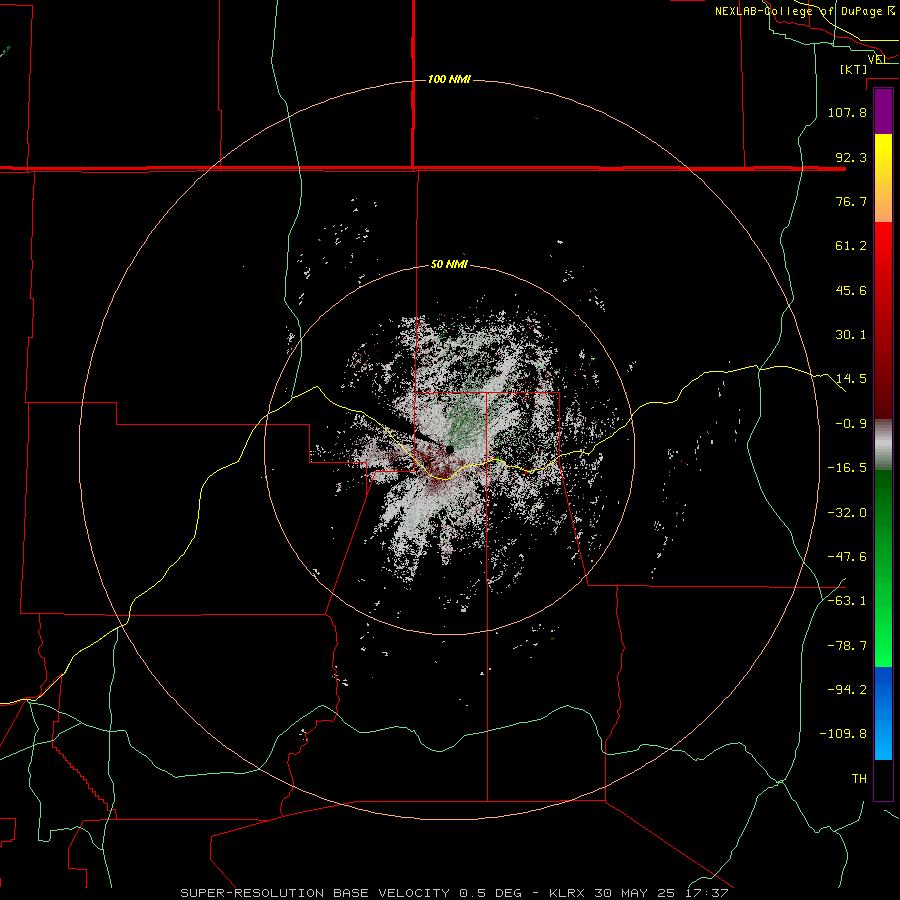The height and width of the screenshot is (900, 900).
Task: Click the "-16.5" scale value
Action: pos(847,468)
